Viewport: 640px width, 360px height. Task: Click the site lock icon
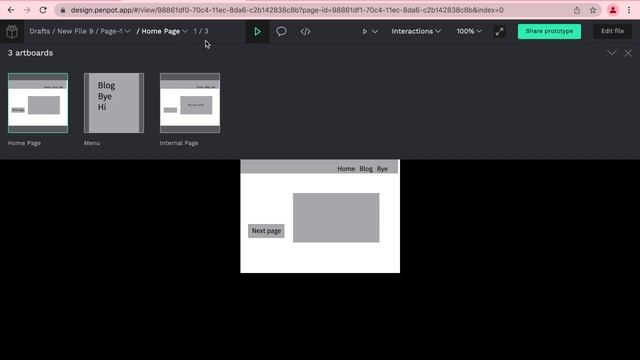pyautogui.click(x=62, y=10)
